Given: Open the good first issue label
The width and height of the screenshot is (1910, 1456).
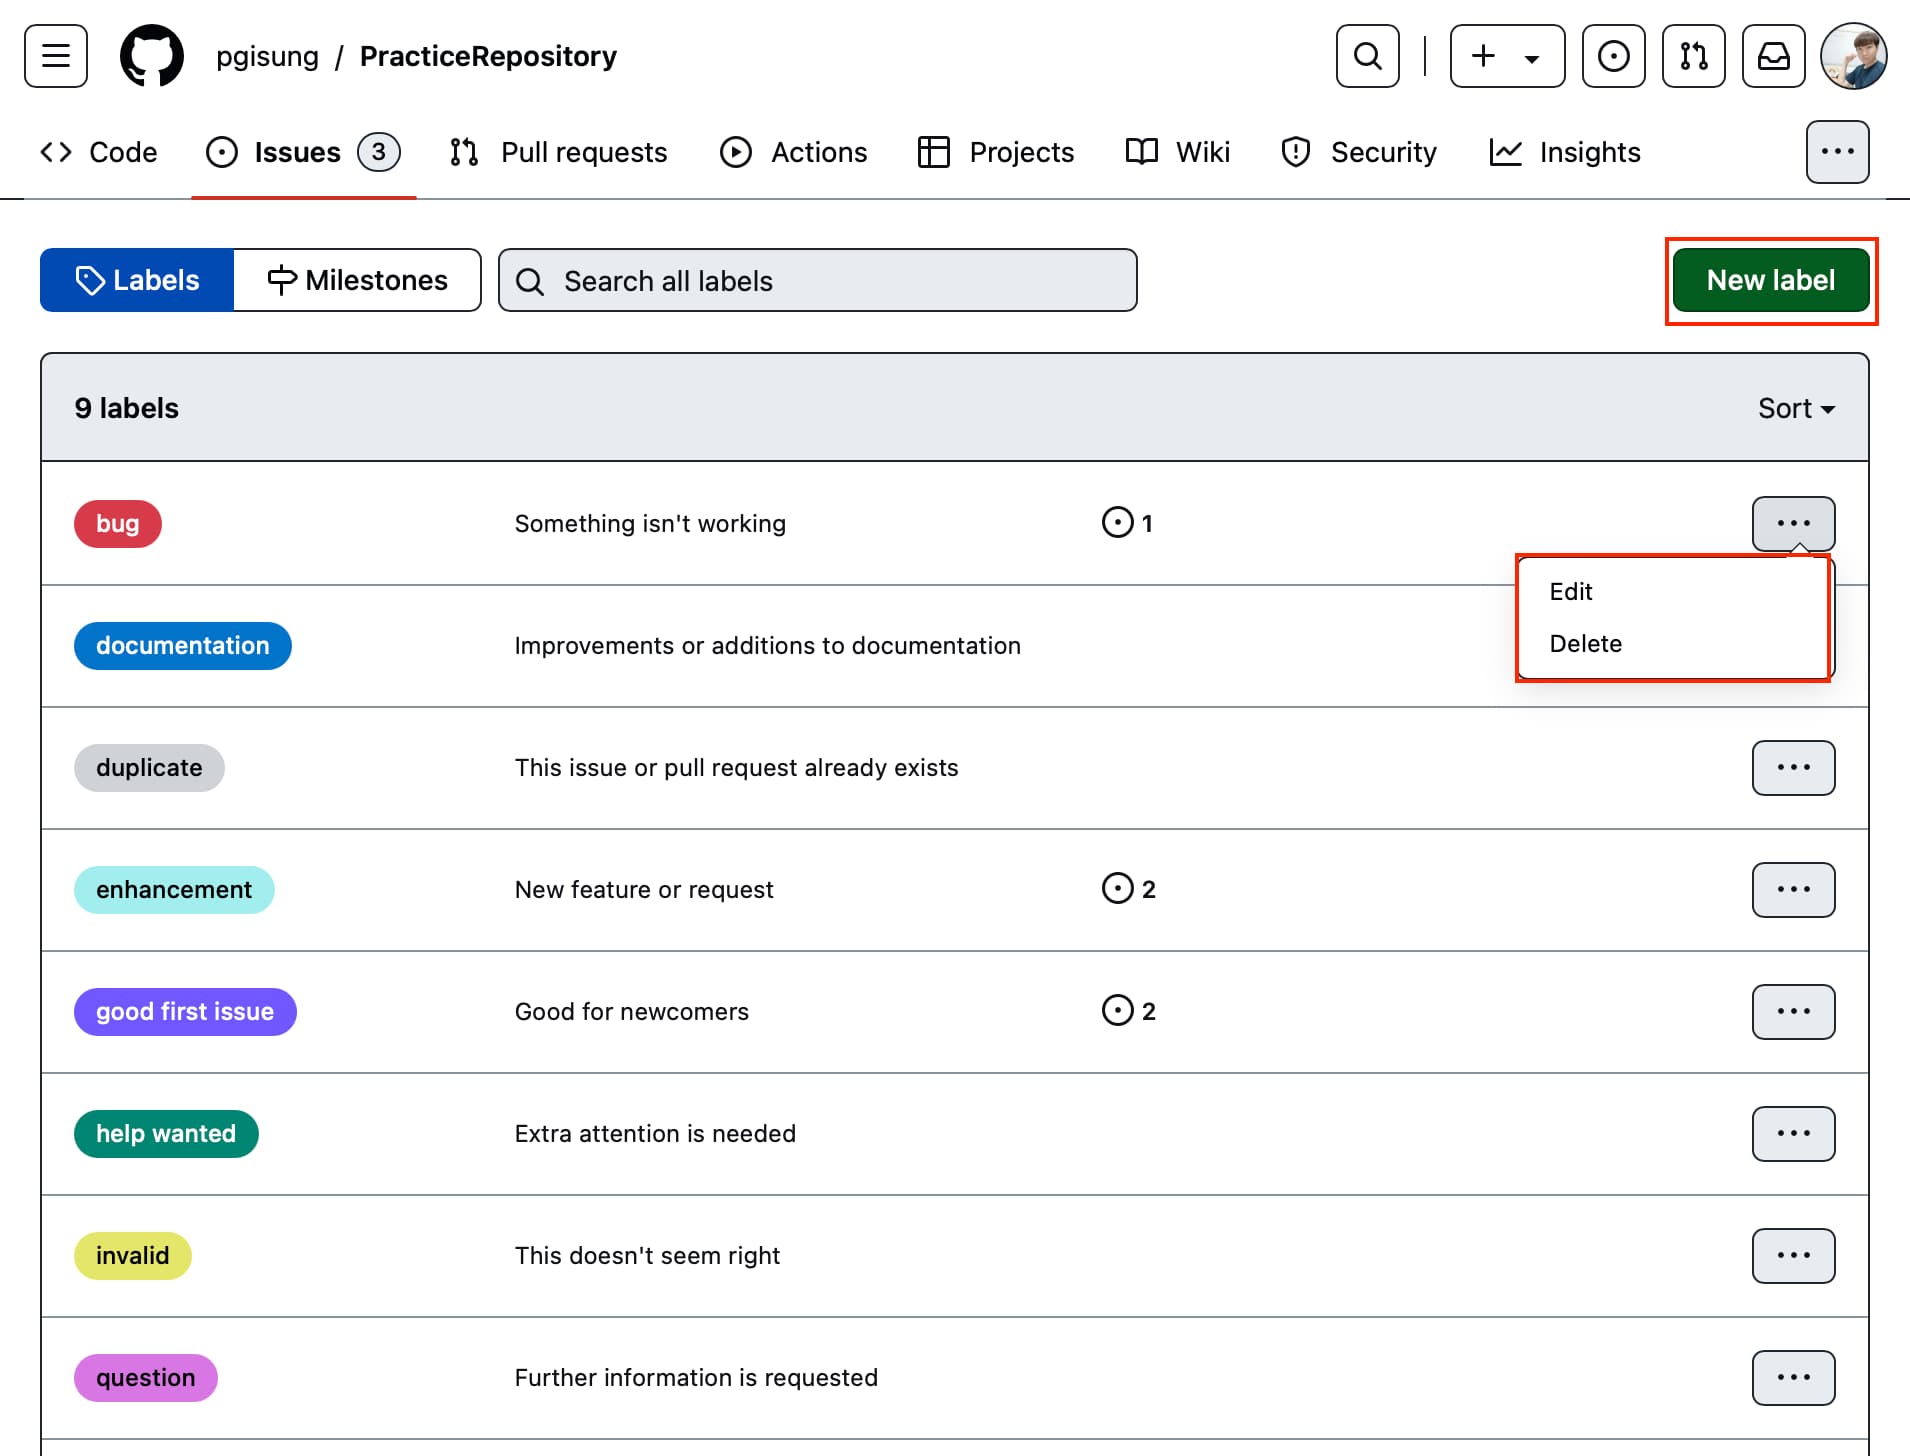Looking at the screenshot, I should [x=185, y=1011].
